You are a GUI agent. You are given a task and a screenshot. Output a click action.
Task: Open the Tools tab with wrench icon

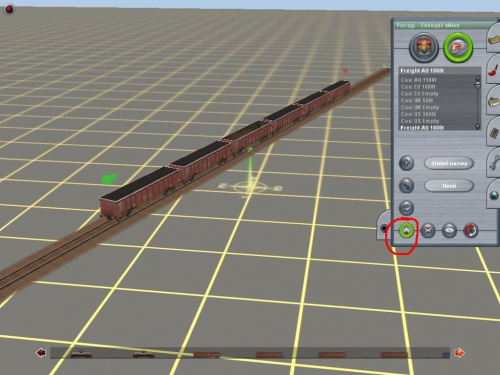click(x=494, y=163)
